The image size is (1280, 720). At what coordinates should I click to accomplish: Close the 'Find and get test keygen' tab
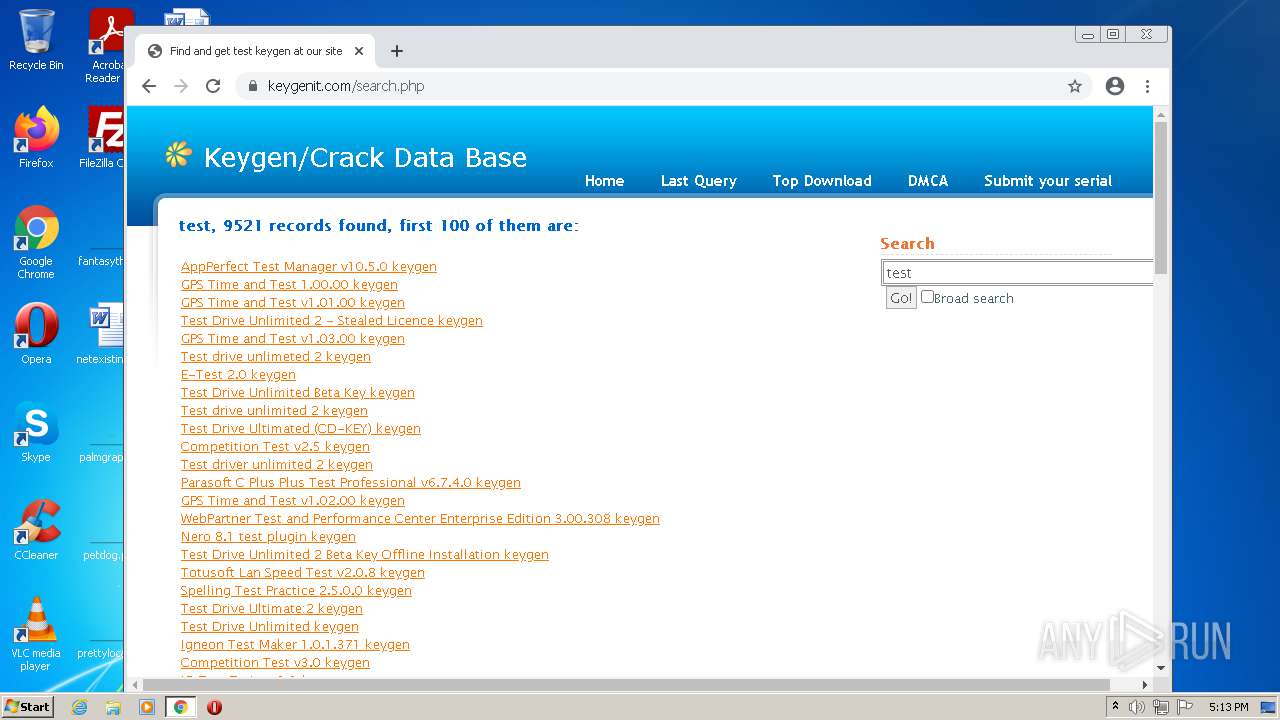(x=359, y=51)
